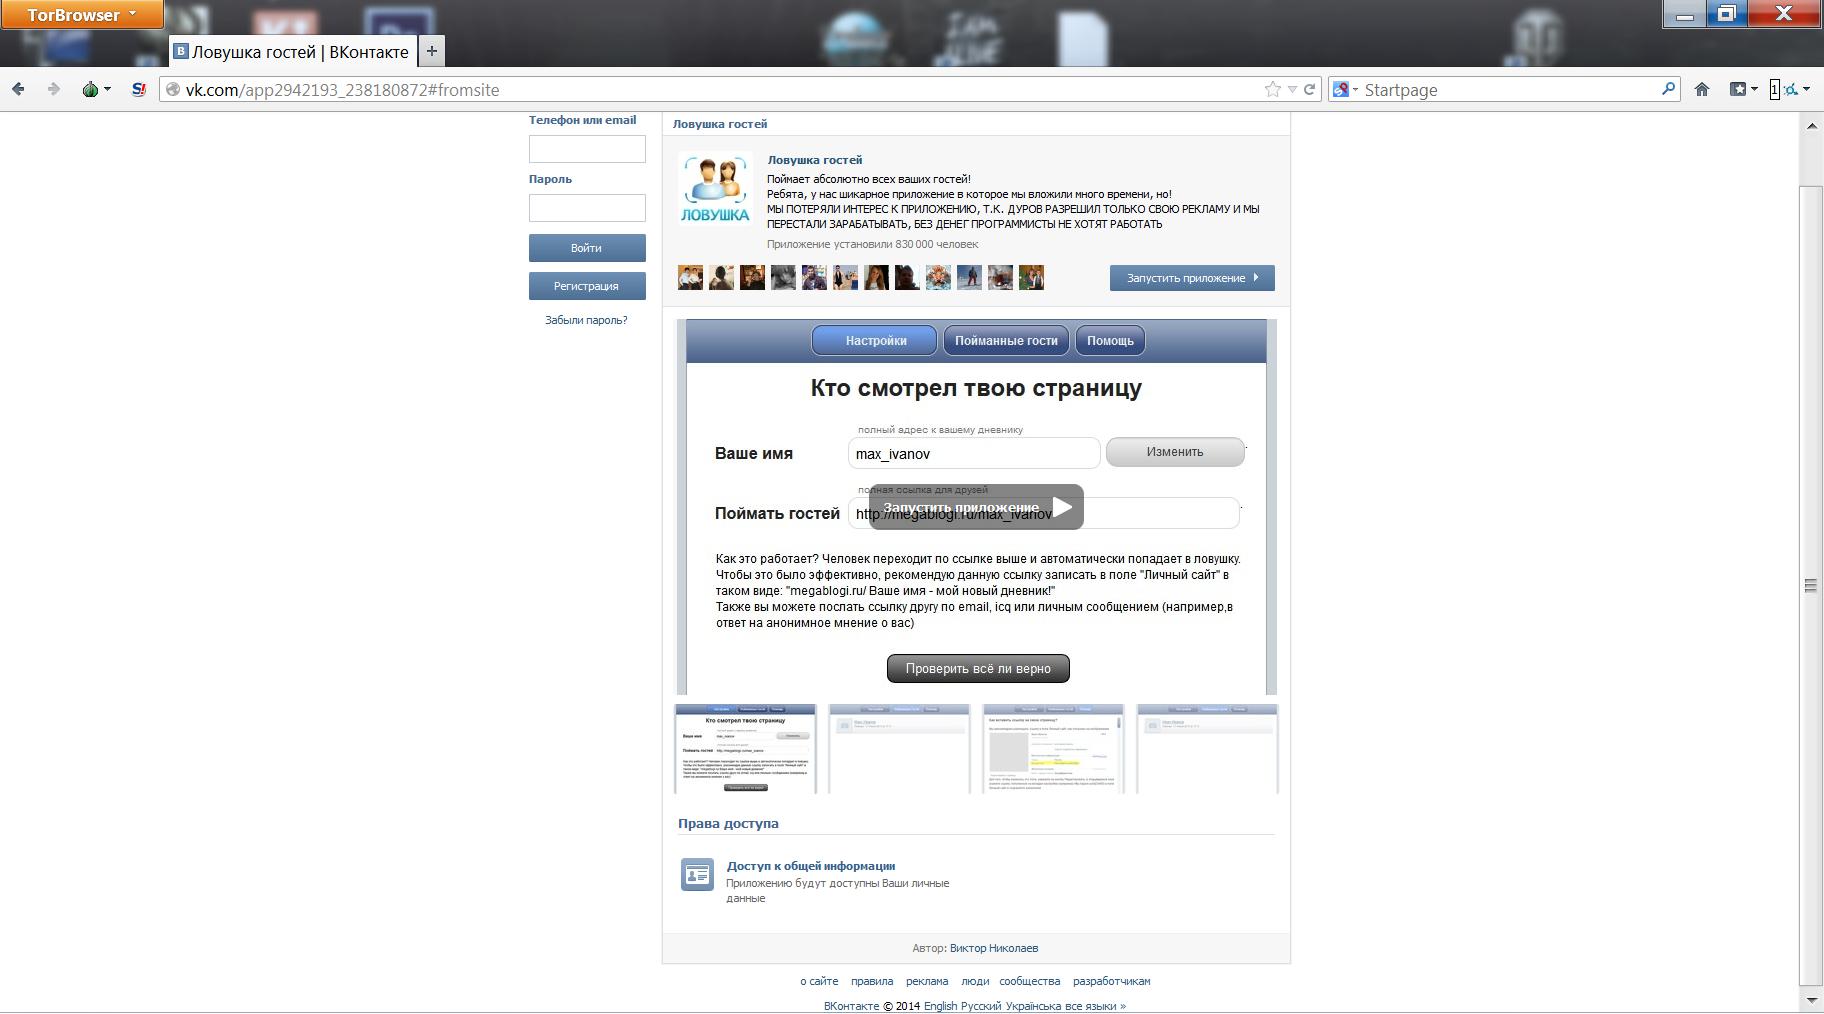Open the люди footer link
1824x1014 pixels.
pyautogui.click(x=975, y=981)
